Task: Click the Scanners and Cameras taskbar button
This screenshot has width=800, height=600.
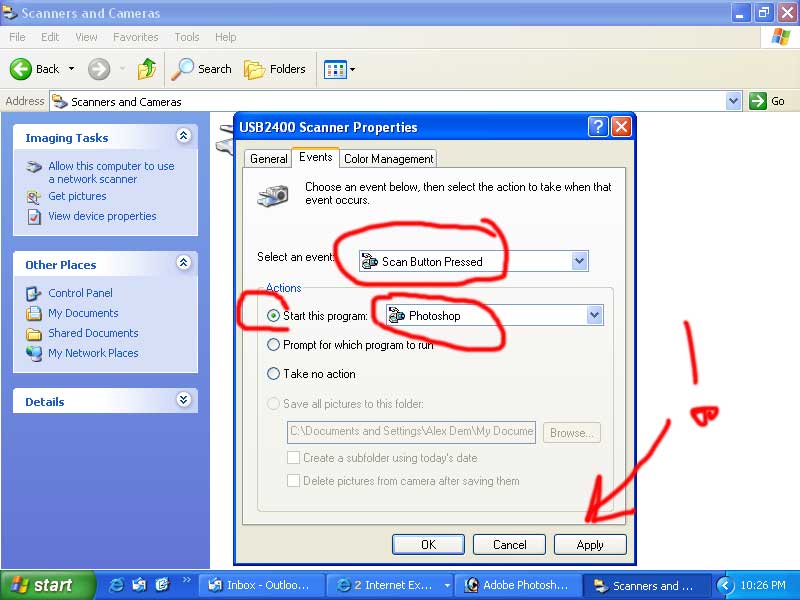Action: click(x=645, y=585)
